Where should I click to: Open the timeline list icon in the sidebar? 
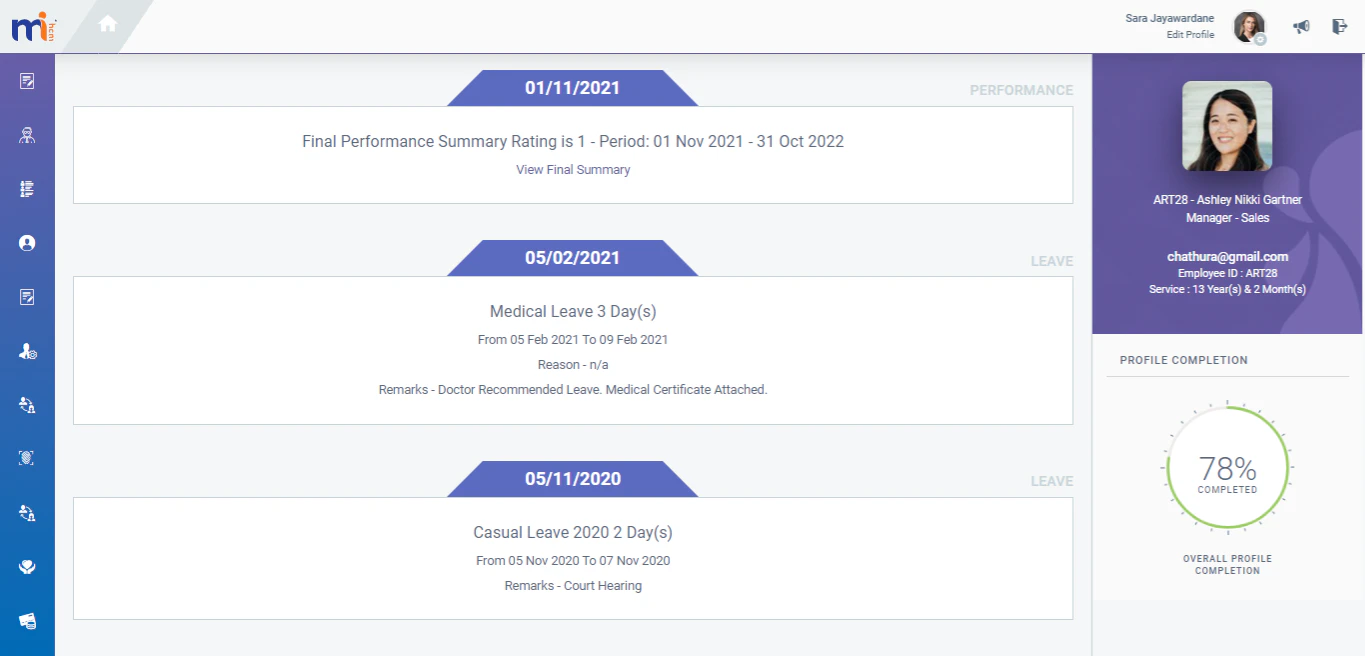tap(27, 188)
